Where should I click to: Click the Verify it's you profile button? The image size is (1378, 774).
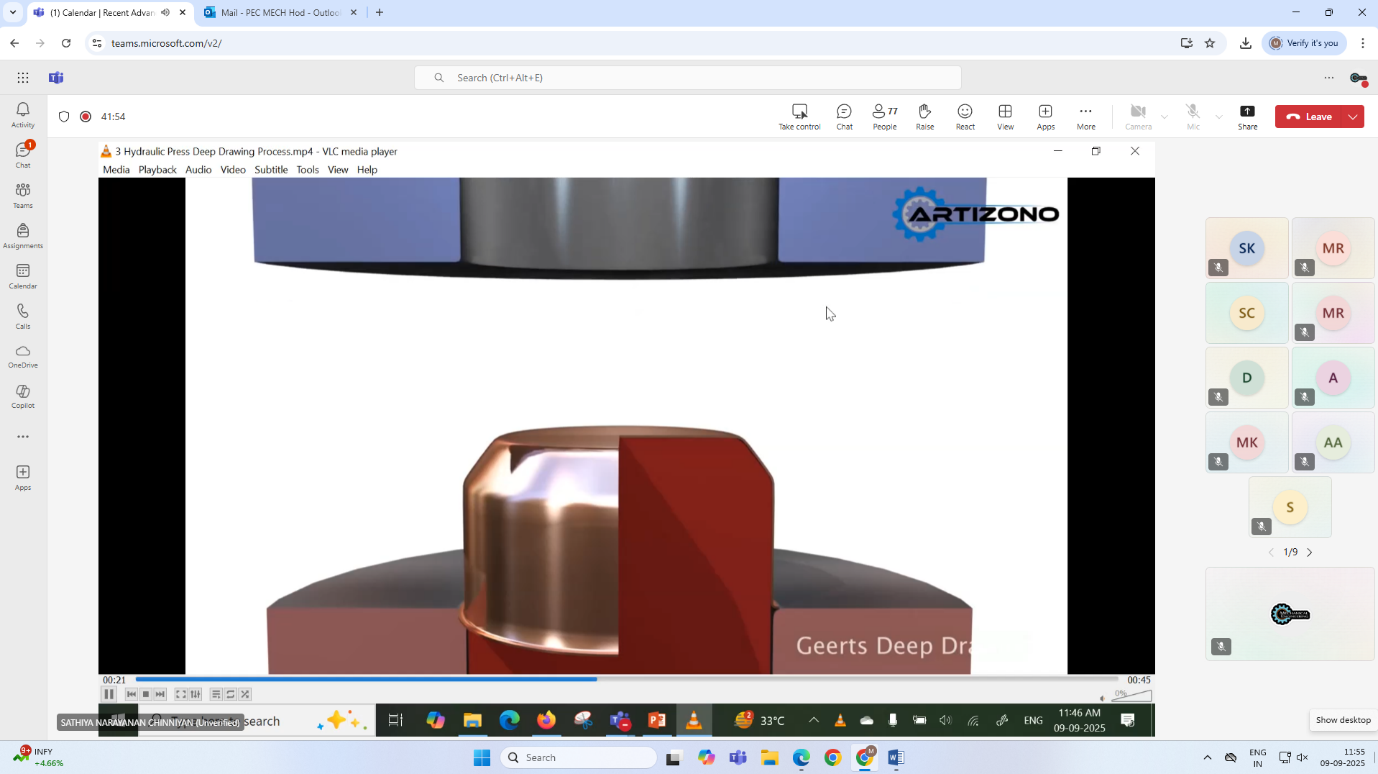1305,43
